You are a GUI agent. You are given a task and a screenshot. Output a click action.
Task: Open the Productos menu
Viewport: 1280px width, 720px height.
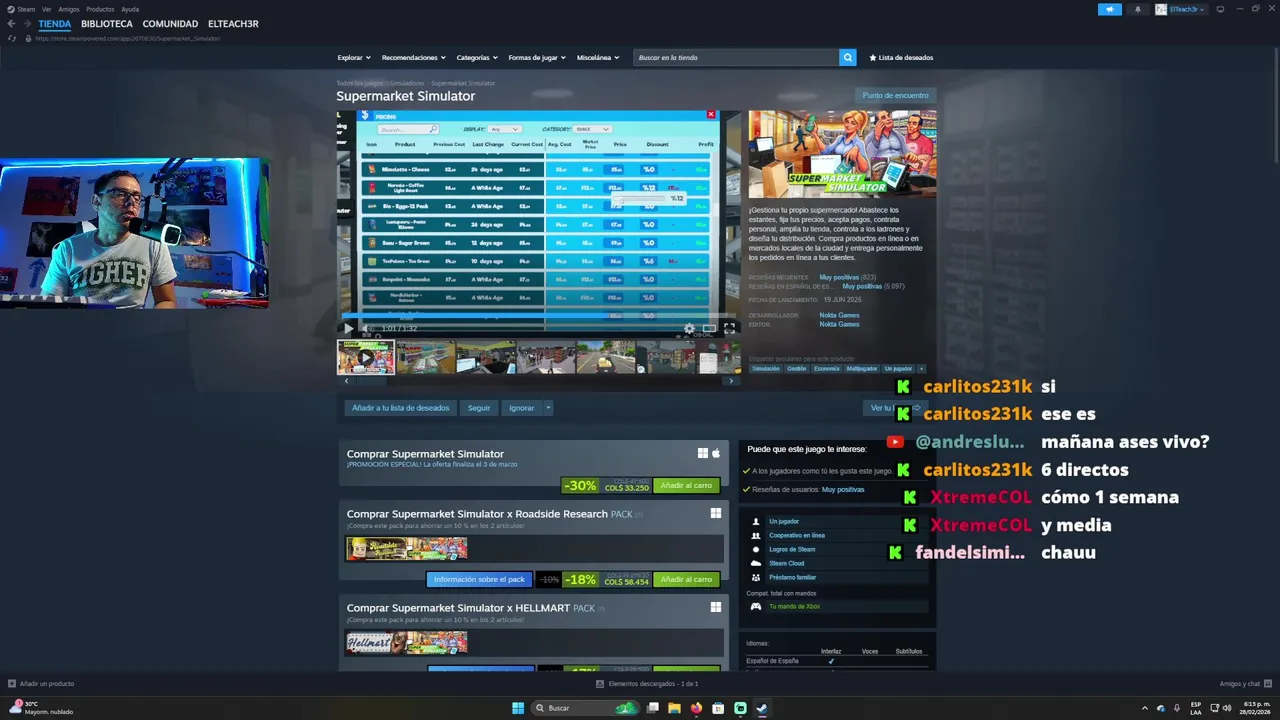100,9
